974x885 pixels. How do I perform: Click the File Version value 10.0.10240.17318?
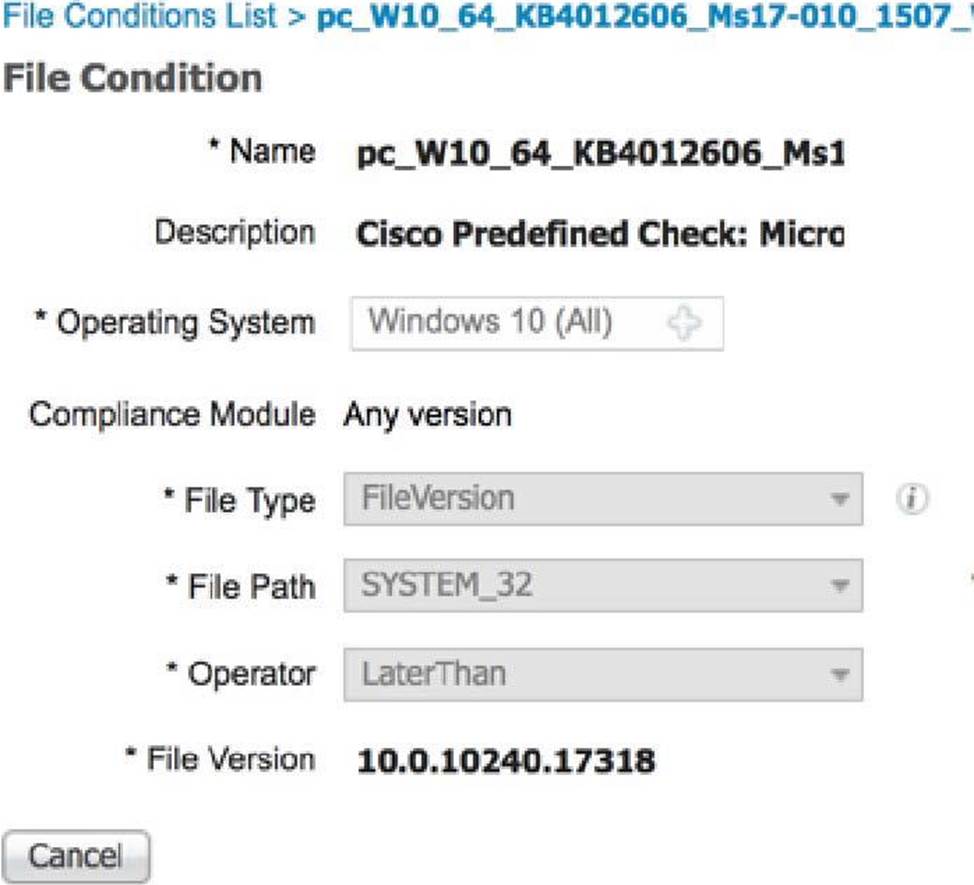(506, 762)
